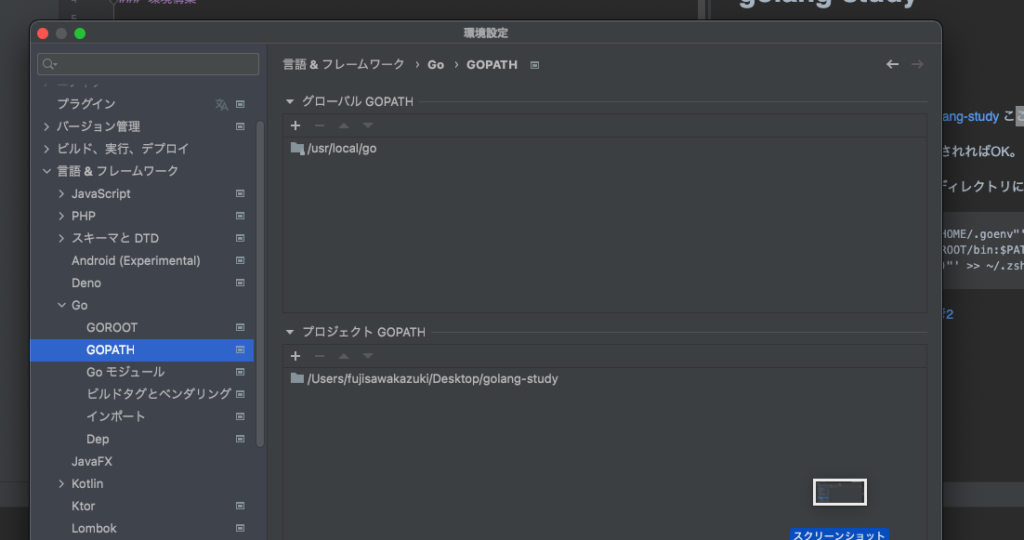Move up arrow in Global GOPATH toolbar

point(344,125)
